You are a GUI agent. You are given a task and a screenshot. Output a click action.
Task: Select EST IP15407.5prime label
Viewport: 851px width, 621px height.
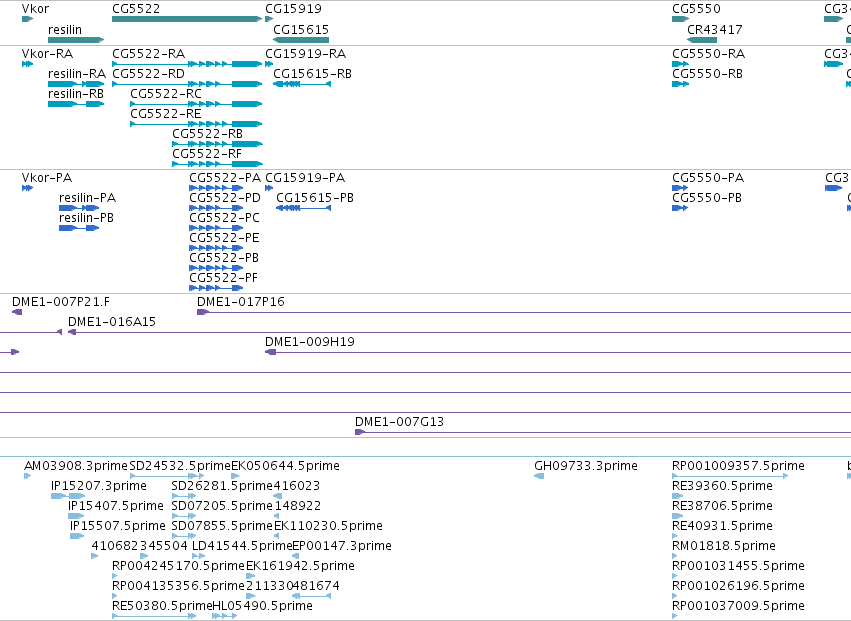point(116,506)
